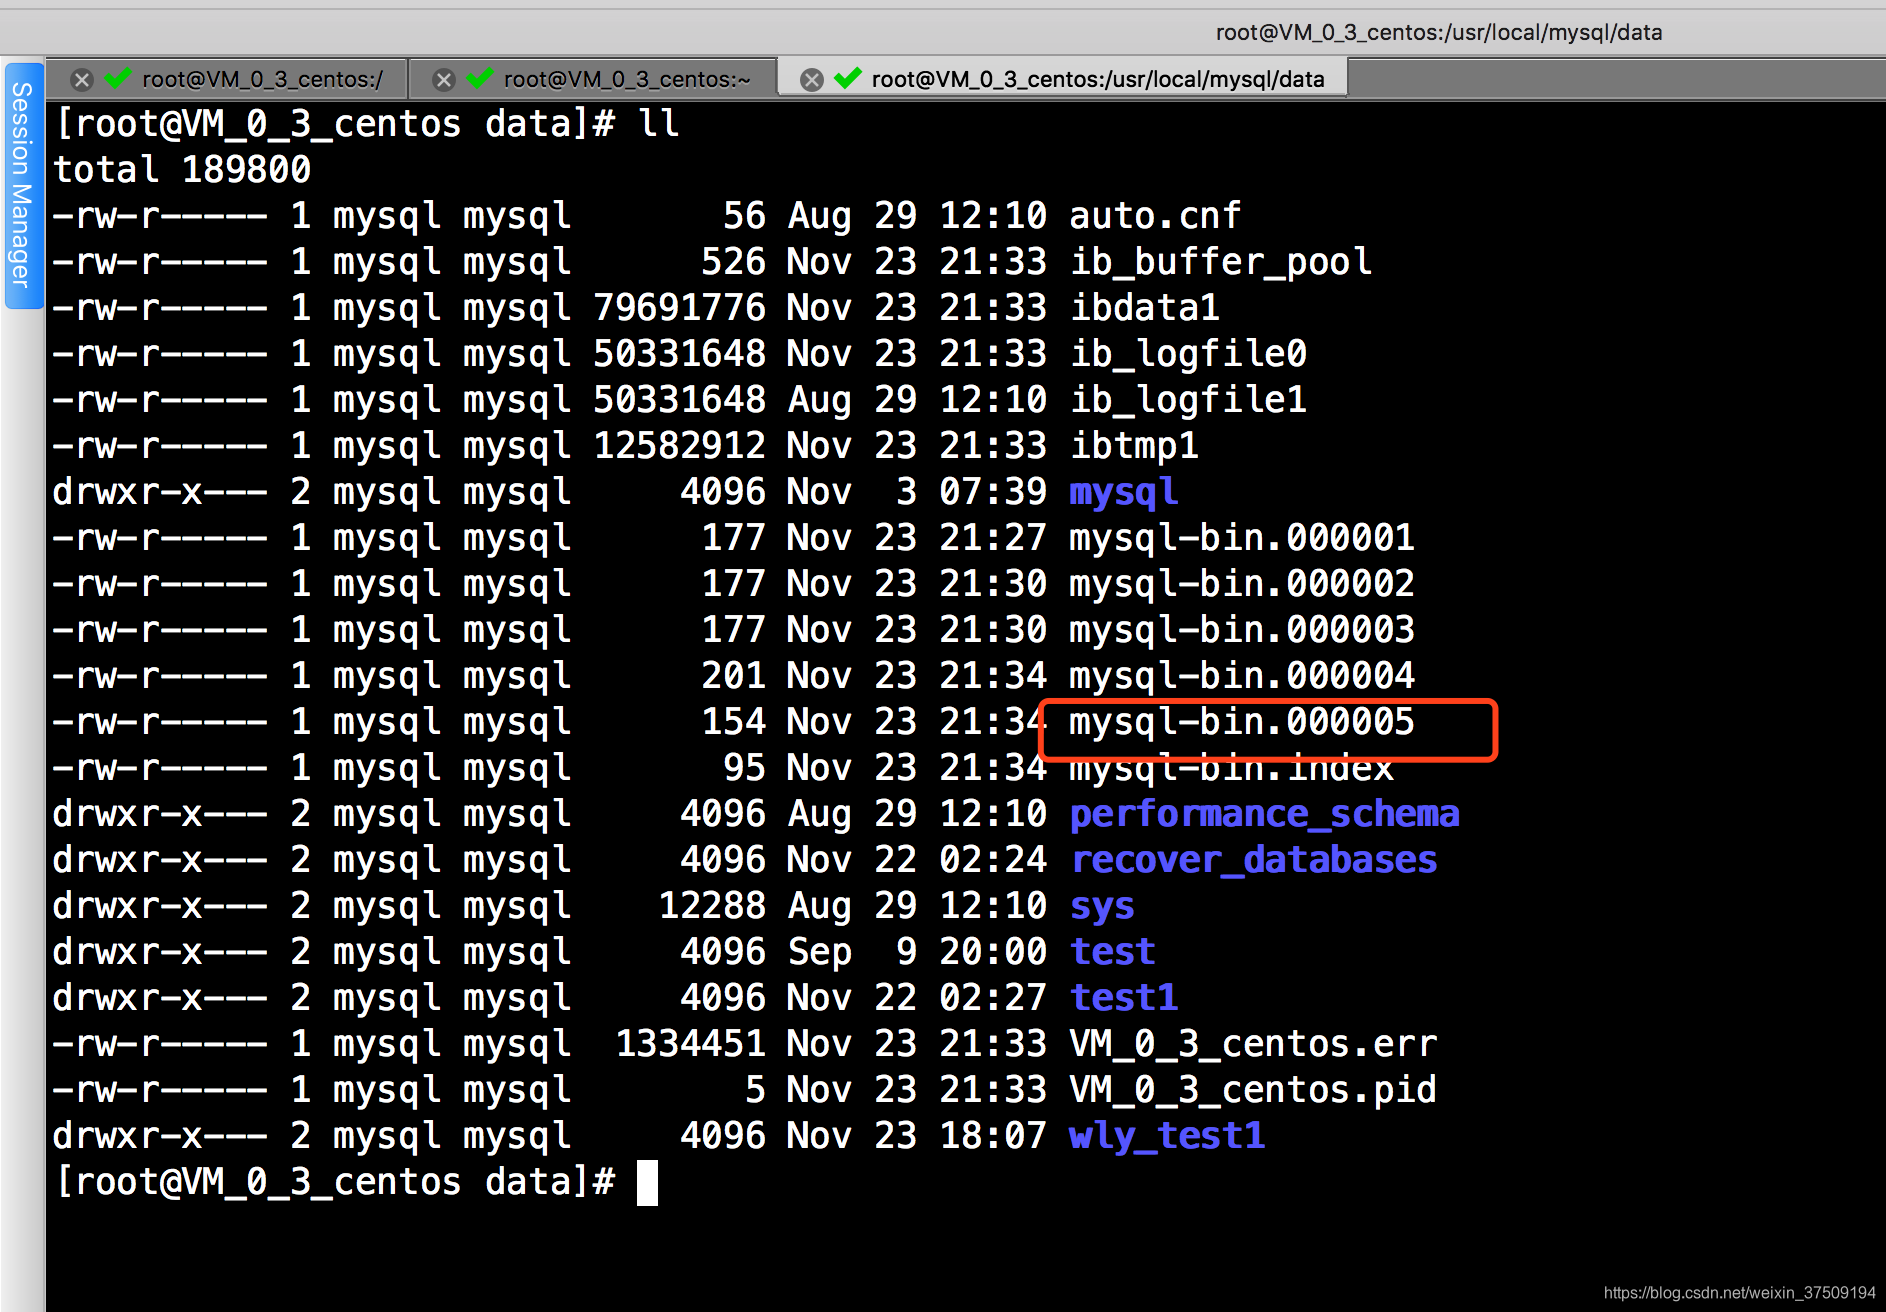Click the 'Sep 9 20:00' date on test row
Screen dimensions: 1886x1312
(917, 951)
